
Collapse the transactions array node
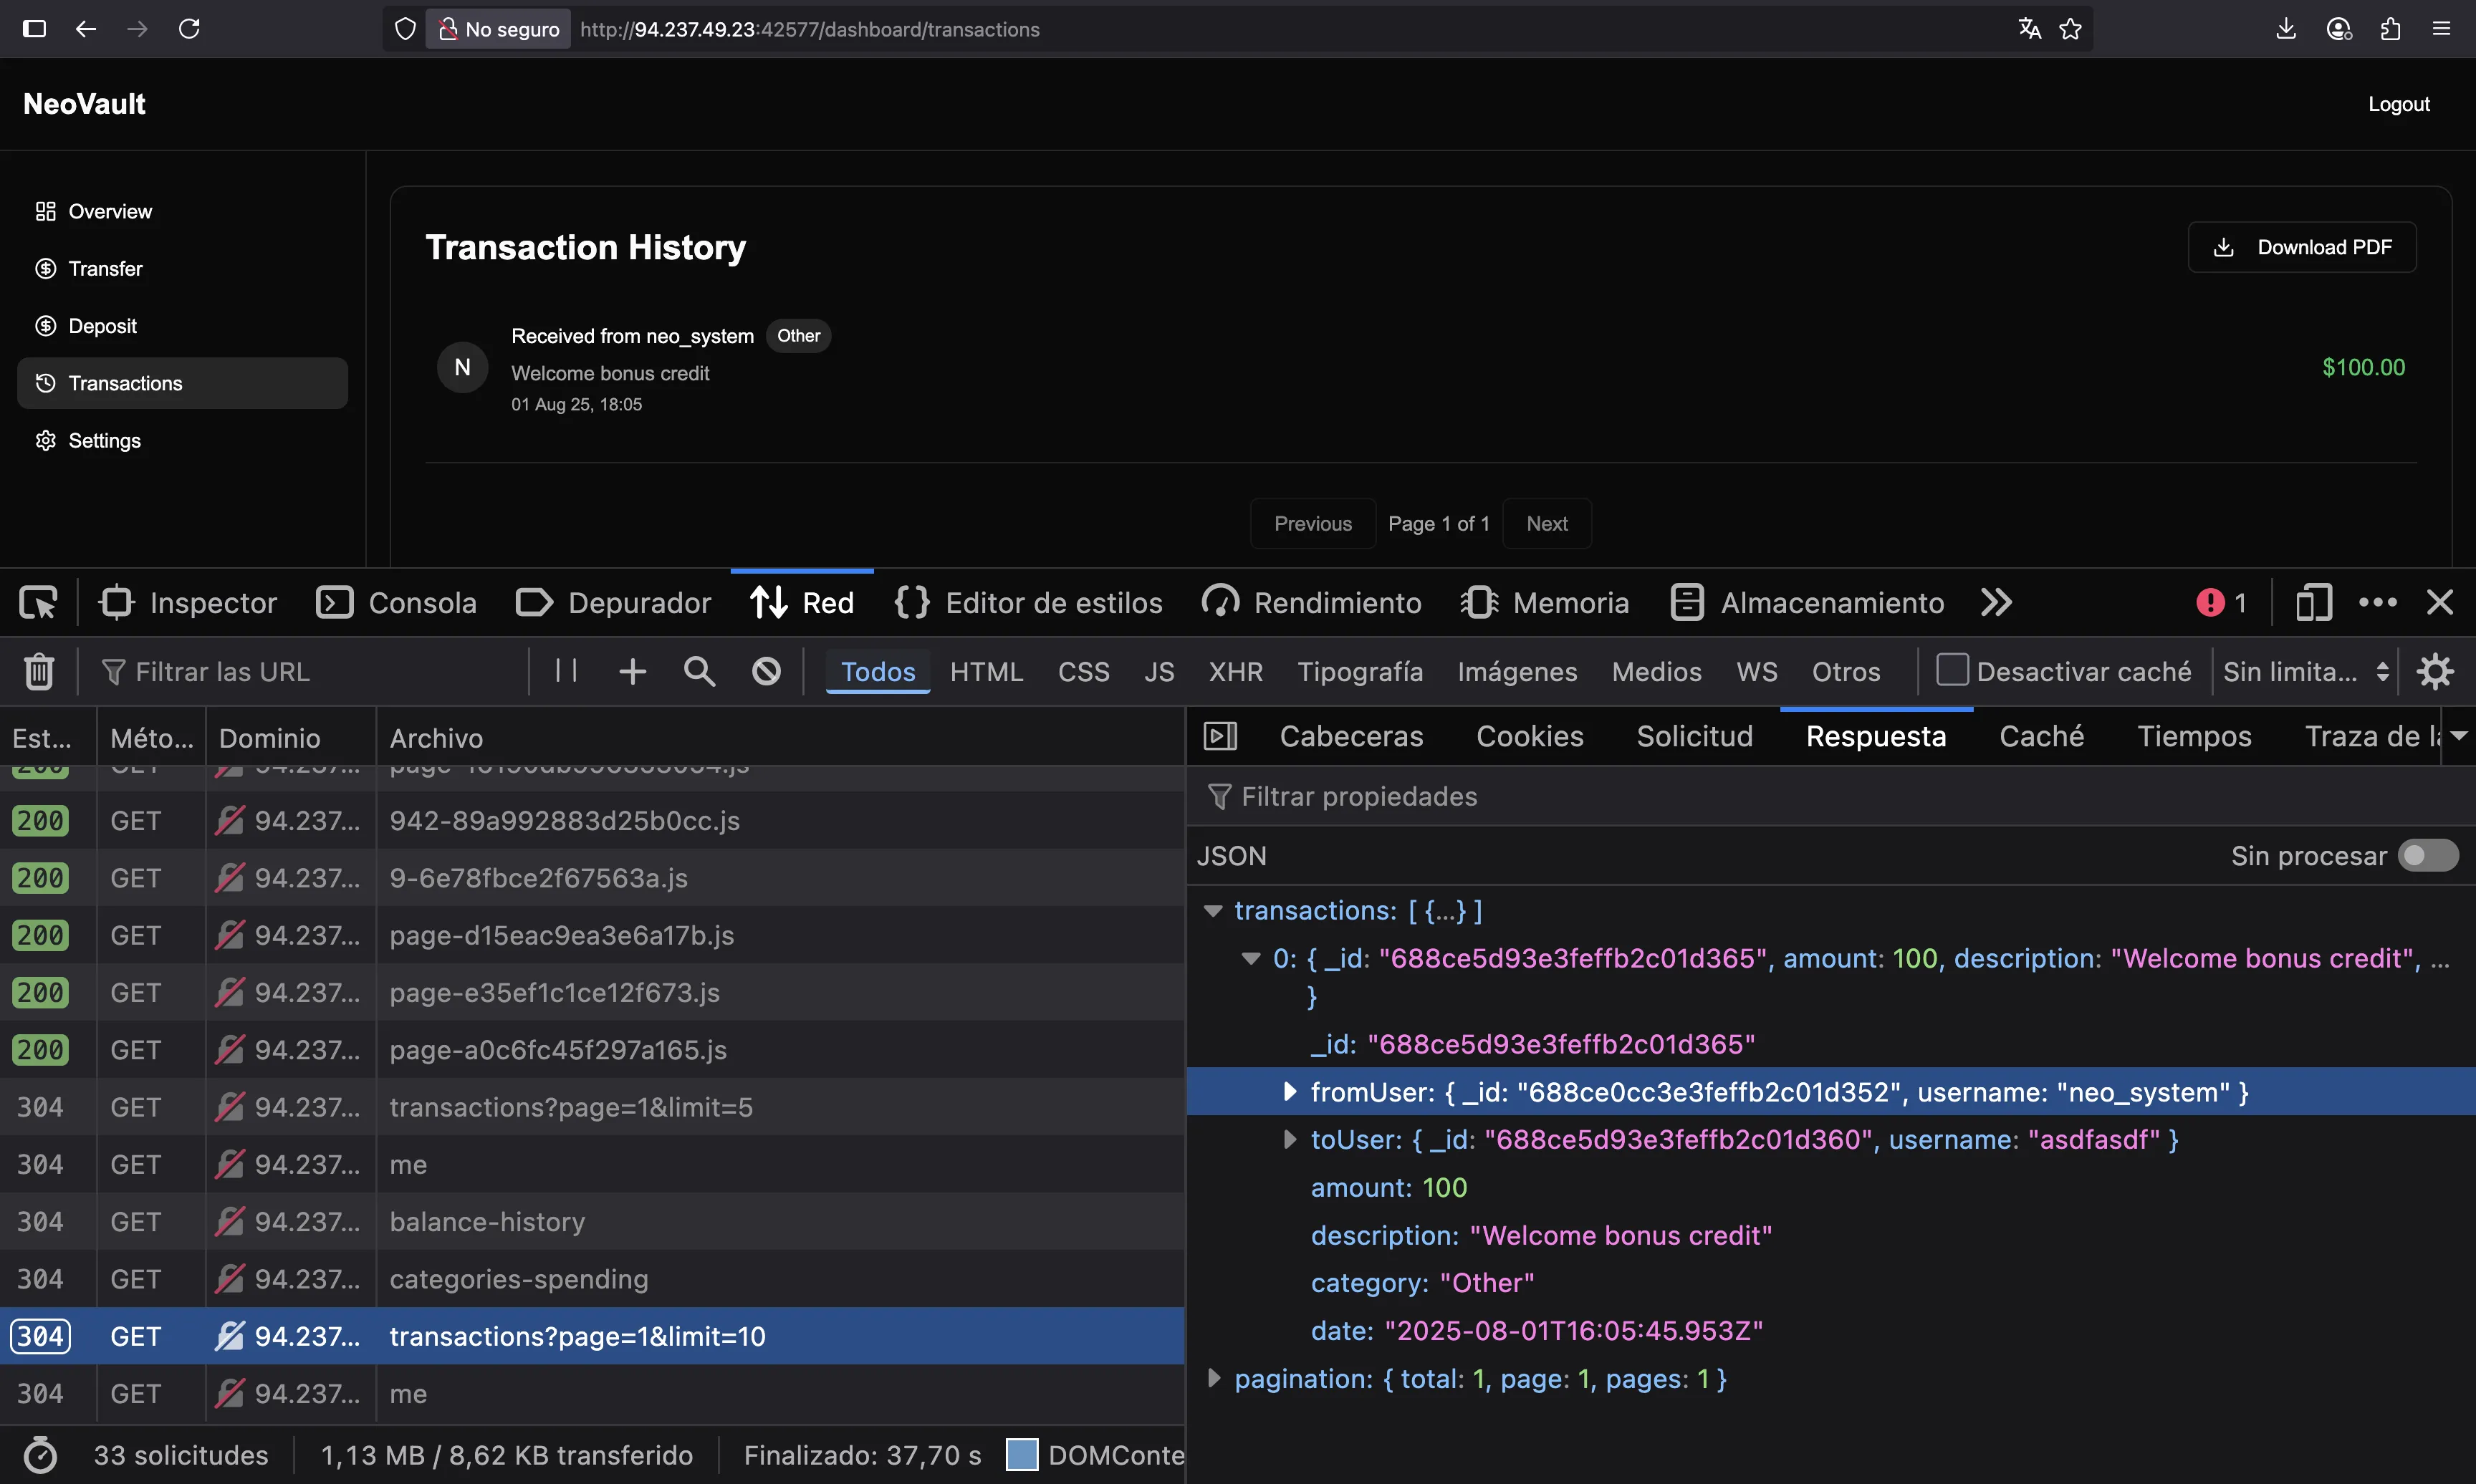coord(1213,911)
